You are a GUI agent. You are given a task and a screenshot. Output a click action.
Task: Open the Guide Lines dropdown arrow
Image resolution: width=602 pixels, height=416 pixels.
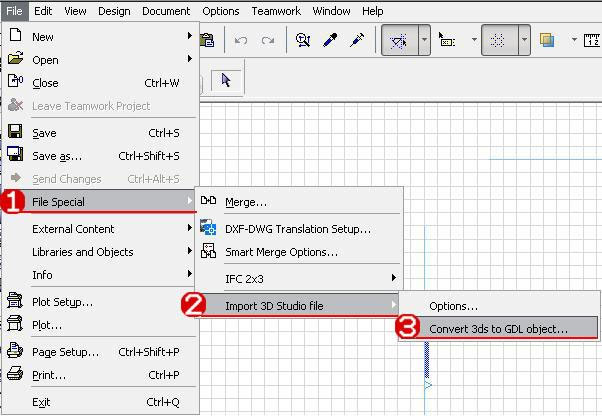[x=424, y=40]
